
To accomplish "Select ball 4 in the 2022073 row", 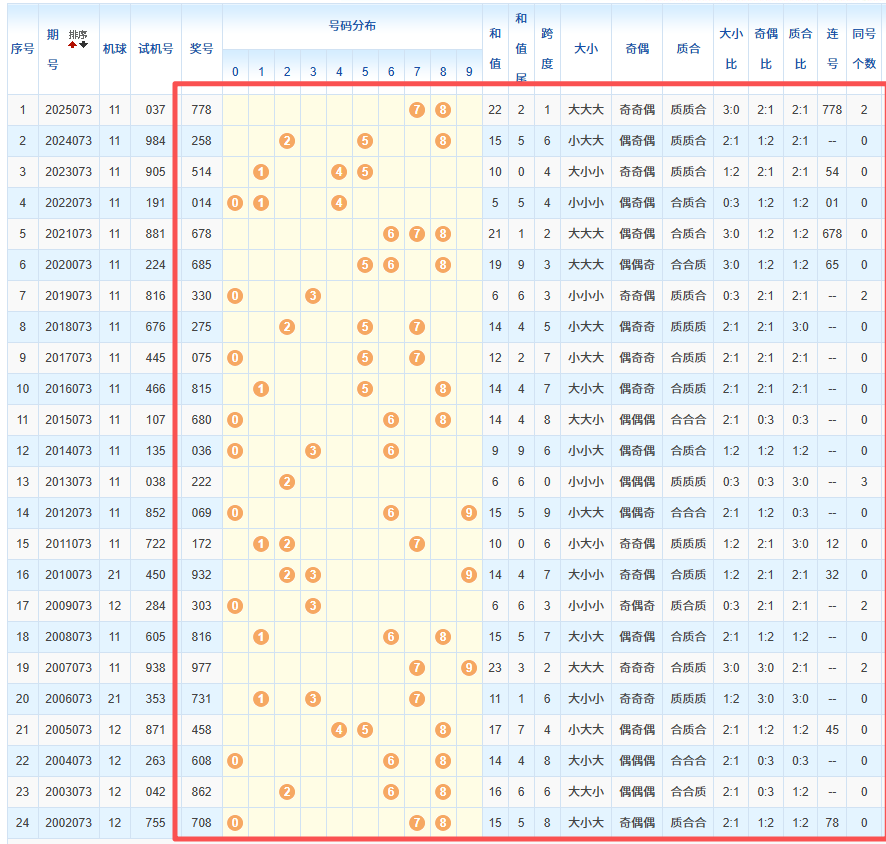I will pos(339,203).
